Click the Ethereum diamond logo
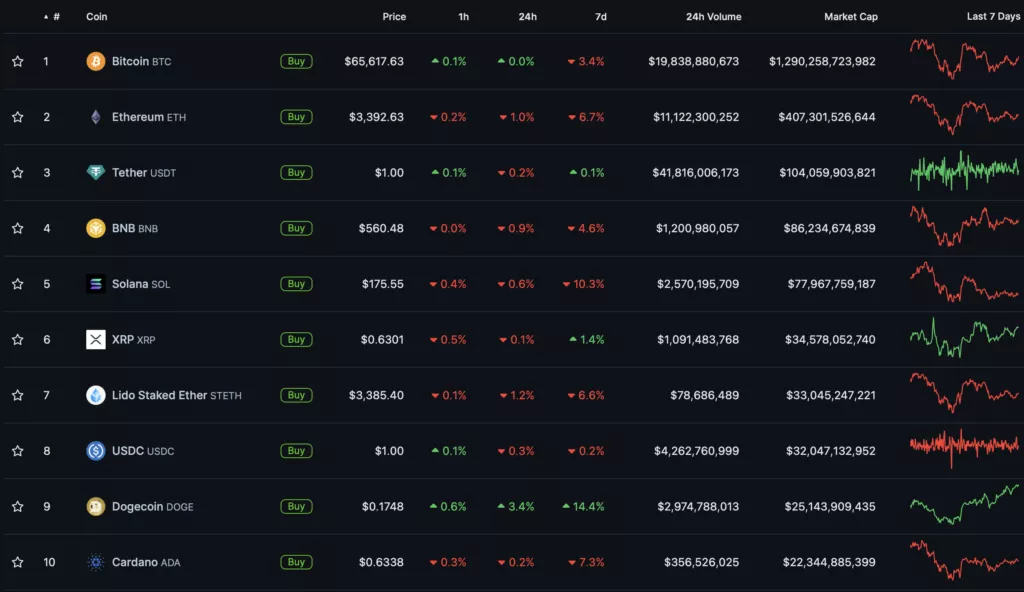Screen dimensions: 1024x592 pos(95,117)
